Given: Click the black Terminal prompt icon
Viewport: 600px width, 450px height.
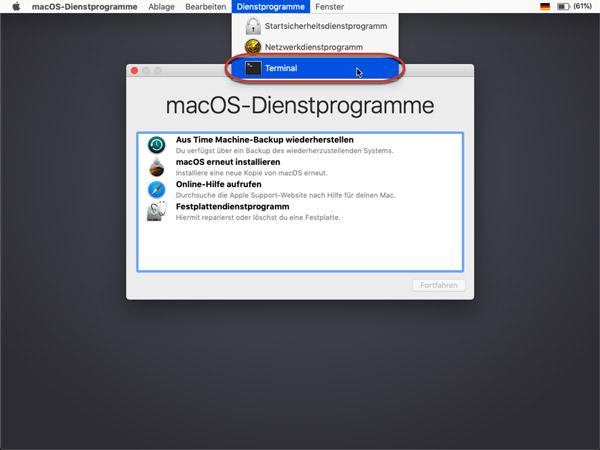Looking at the screenshot, I should 253,68.
